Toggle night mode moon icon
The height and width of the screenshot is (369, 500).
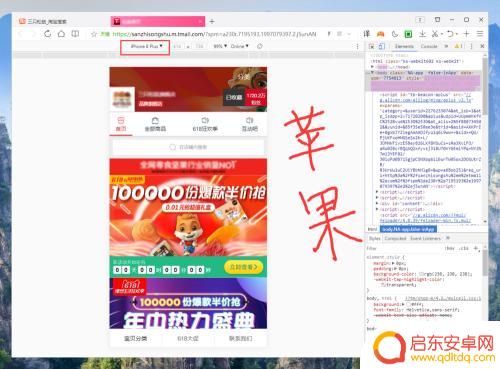[x=395, y=34]
